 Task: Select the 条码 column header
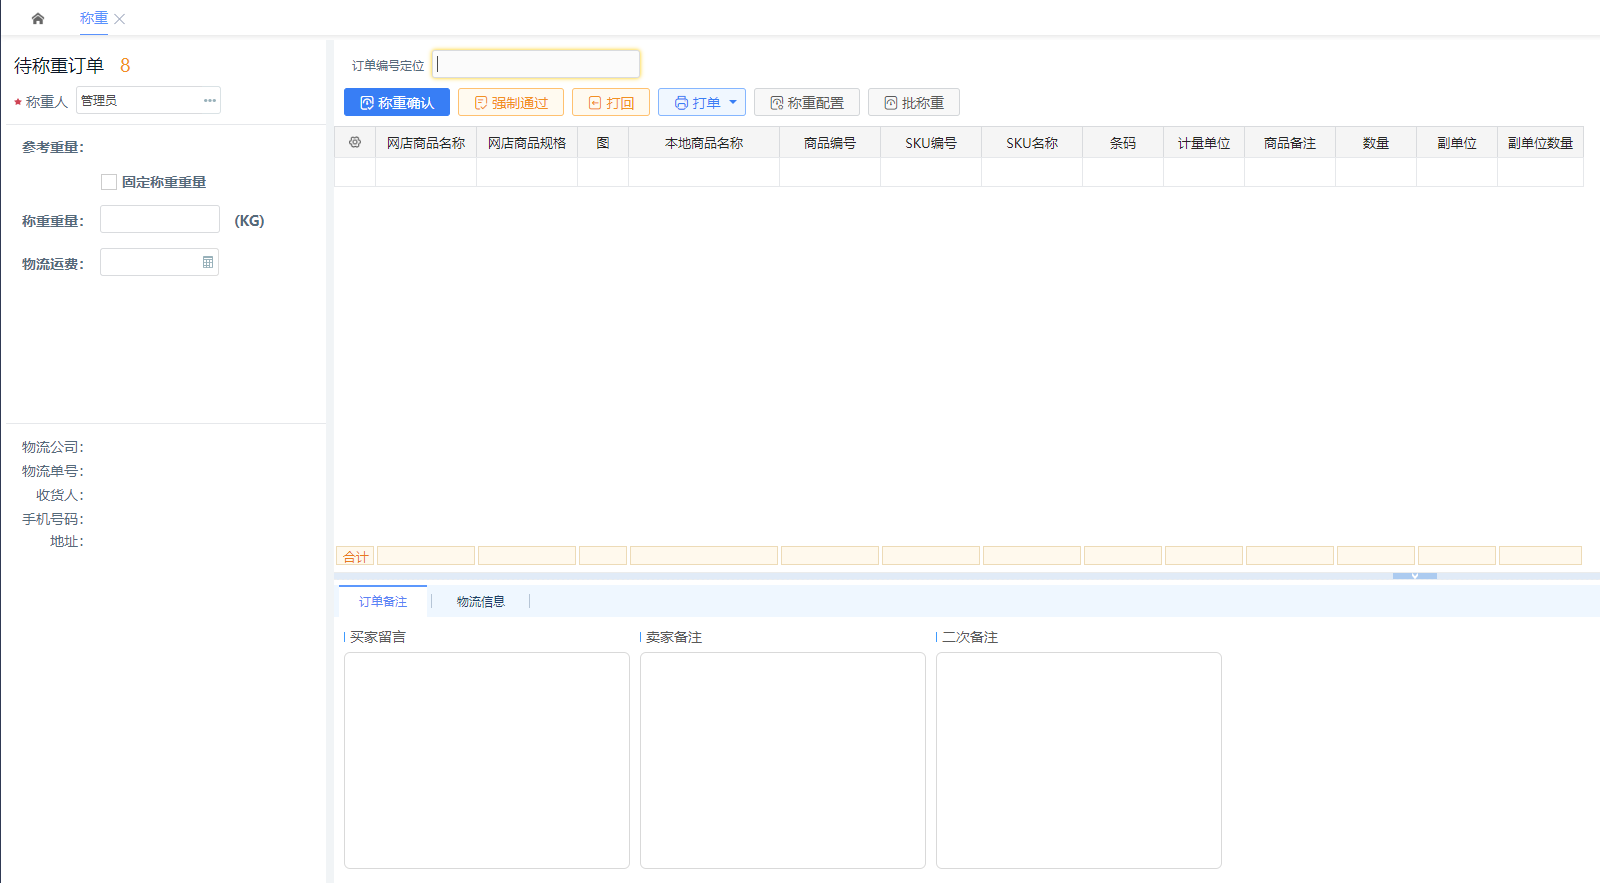click(x=1123, y=143)
